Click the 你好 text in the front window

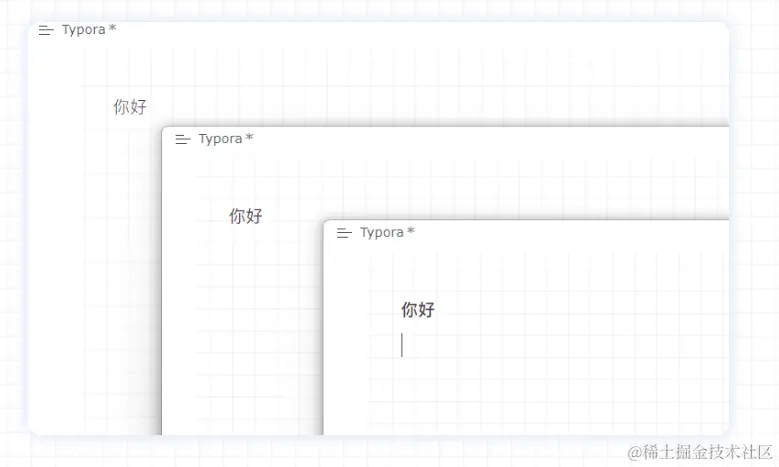(x=418, y=310)
